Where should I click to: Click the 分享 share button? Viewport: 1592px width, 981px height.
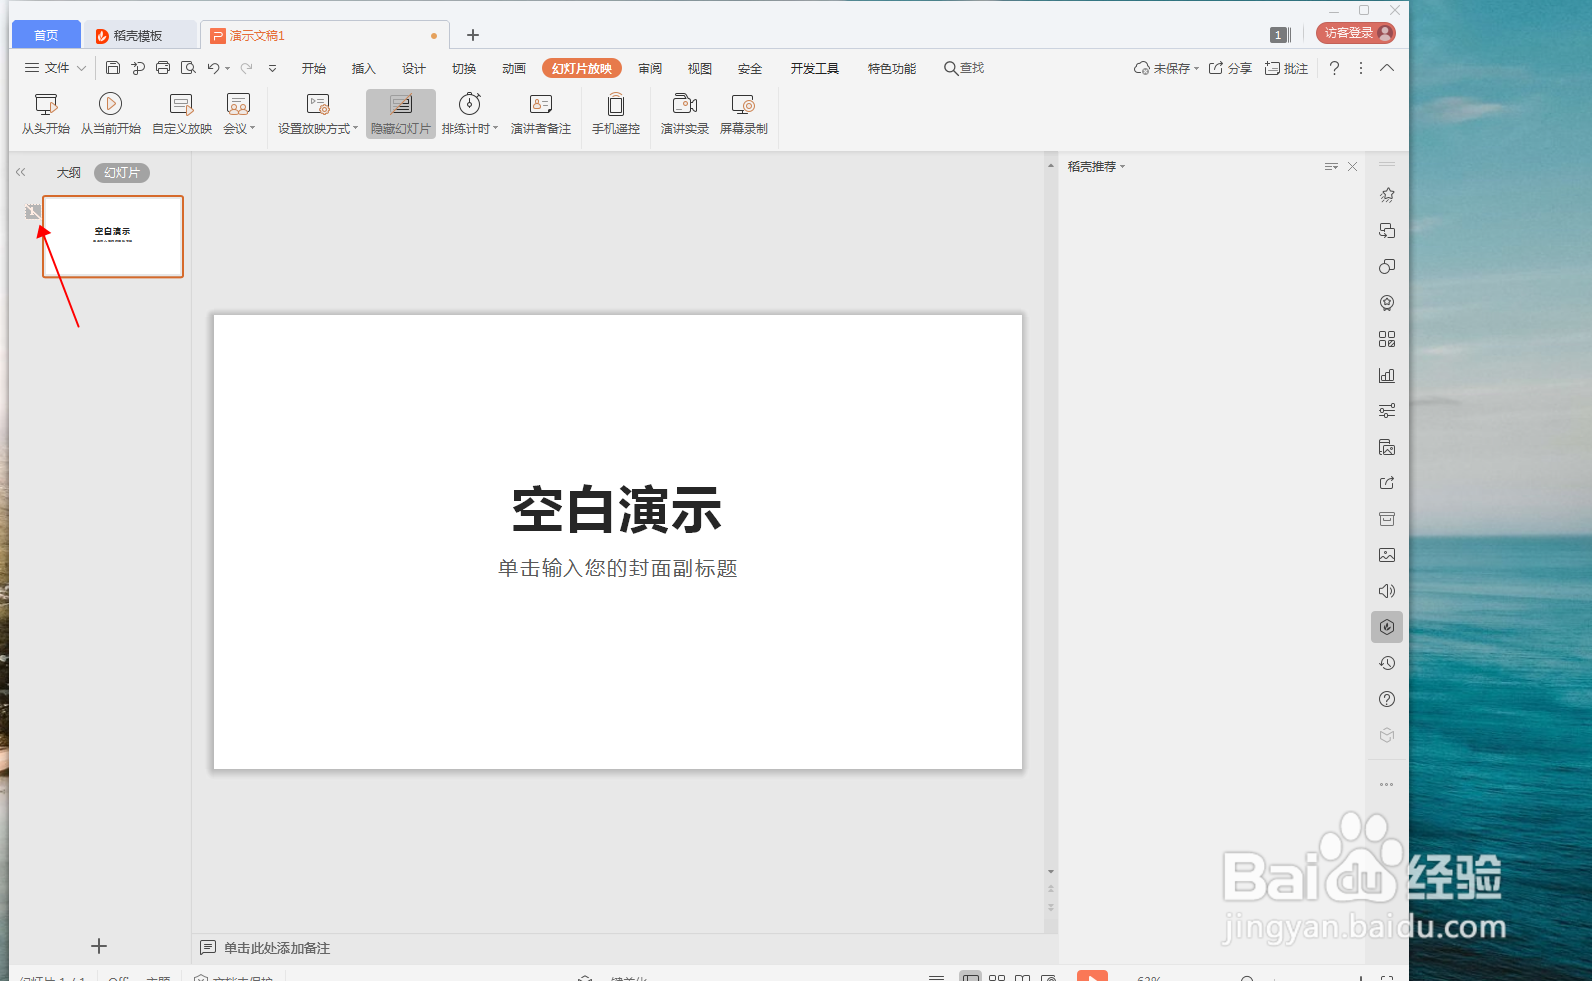(1230, 68)
